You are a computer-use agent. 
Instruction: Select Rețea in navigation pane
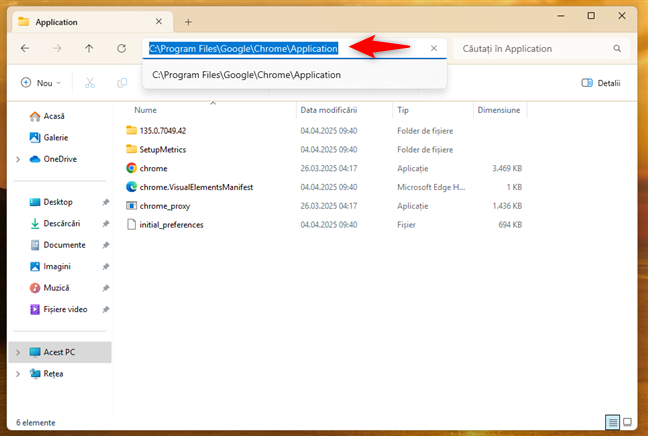[x=53, y=374]
